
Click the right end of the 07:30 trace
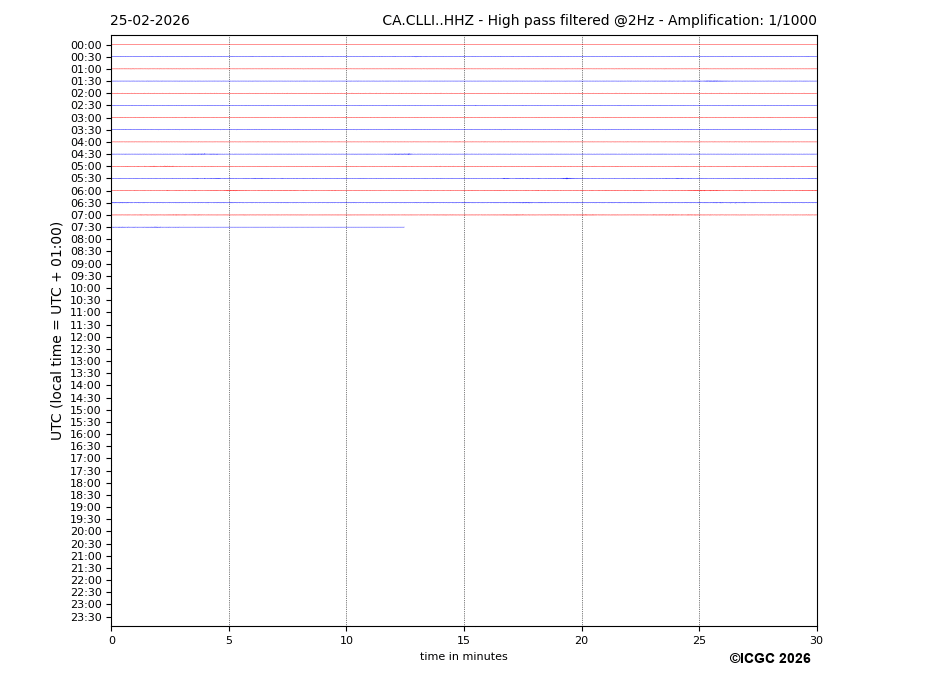pos(404,227)
